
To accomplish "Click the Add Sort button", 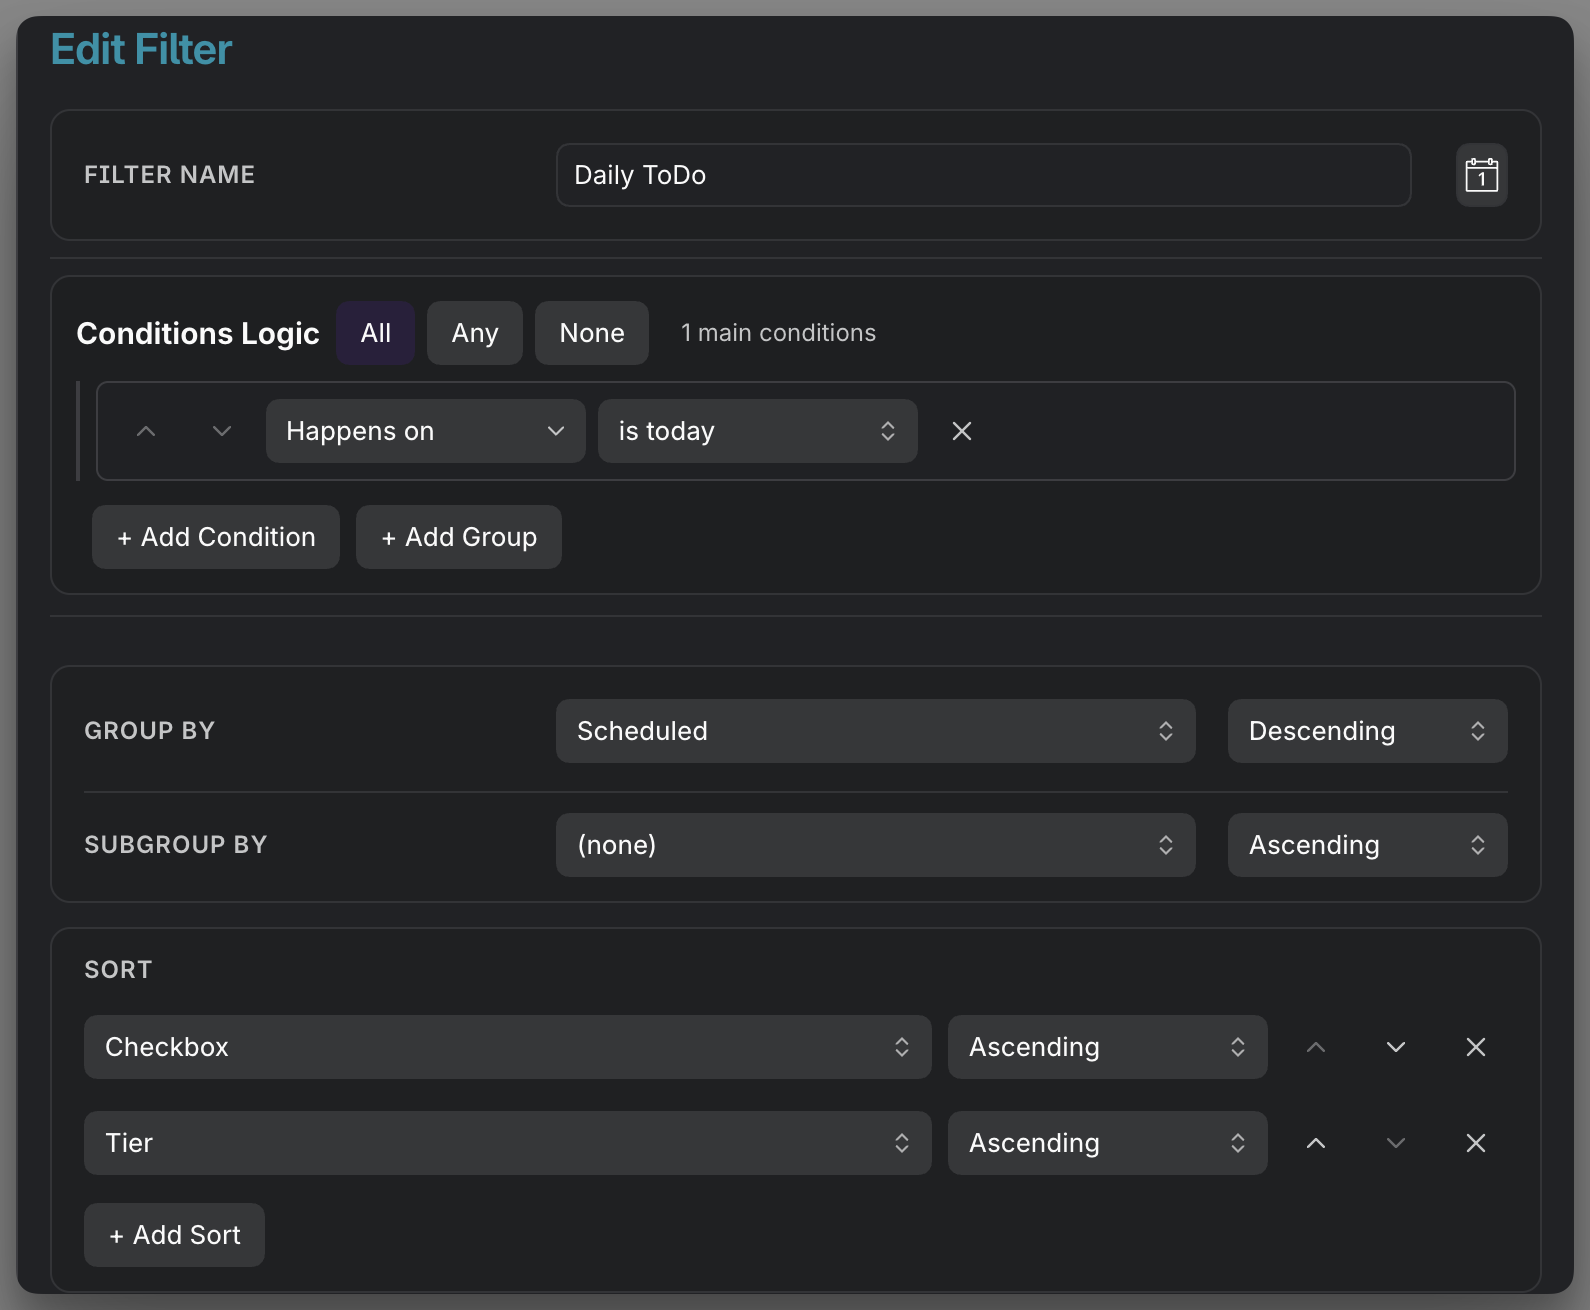I will [x=174, y=1235].
